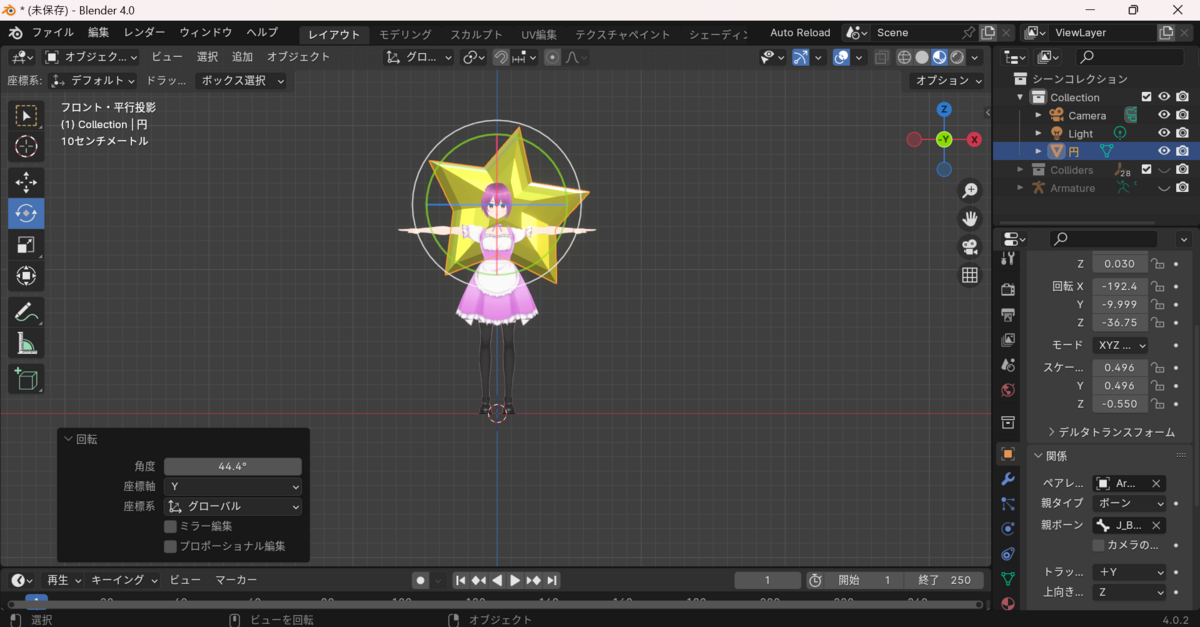1200x627 pixels.
Task: Select the Transform tool
Action: 26,276
